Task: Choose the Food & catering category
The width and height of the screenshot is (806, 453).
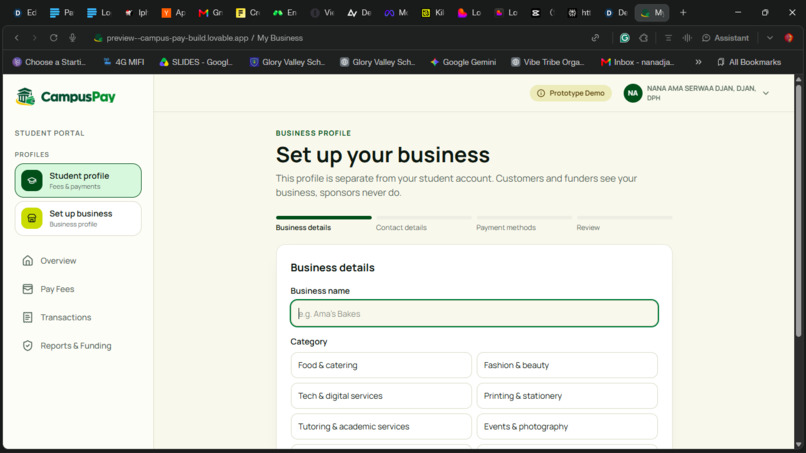Action: [x=381, y=365]
